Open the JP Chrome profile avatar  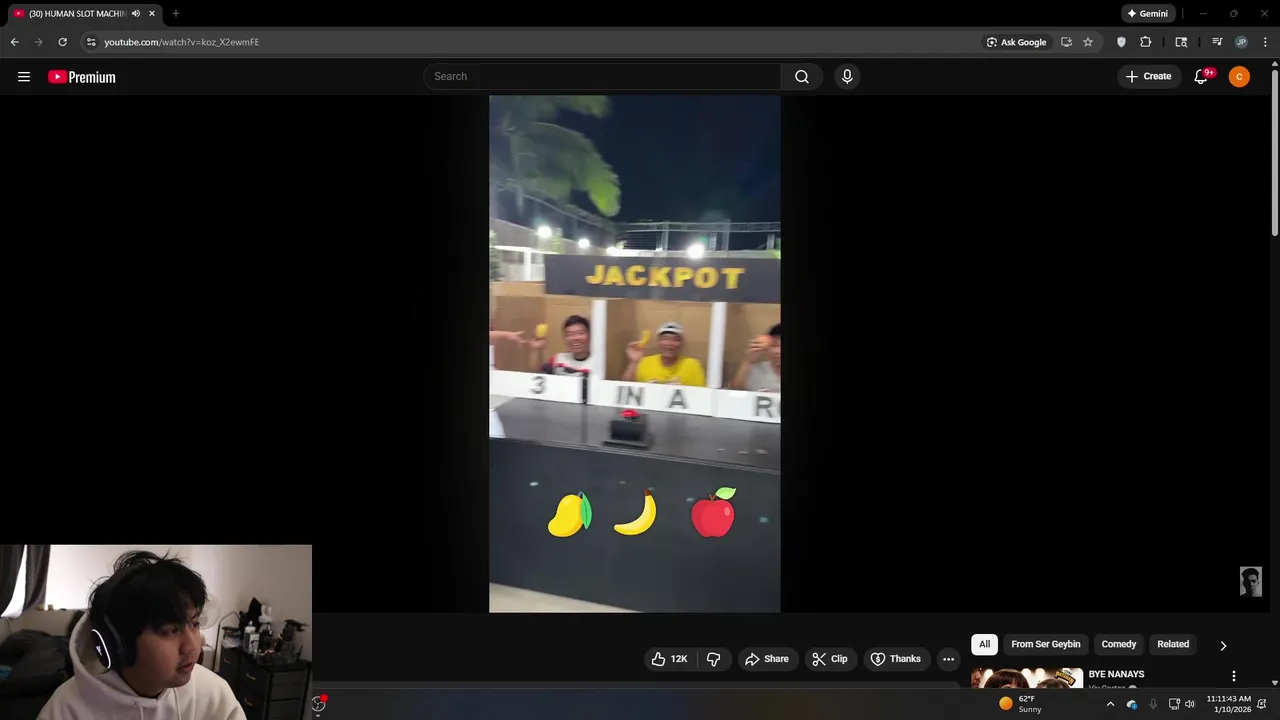pyautogui.click(x=1241, y=42)
